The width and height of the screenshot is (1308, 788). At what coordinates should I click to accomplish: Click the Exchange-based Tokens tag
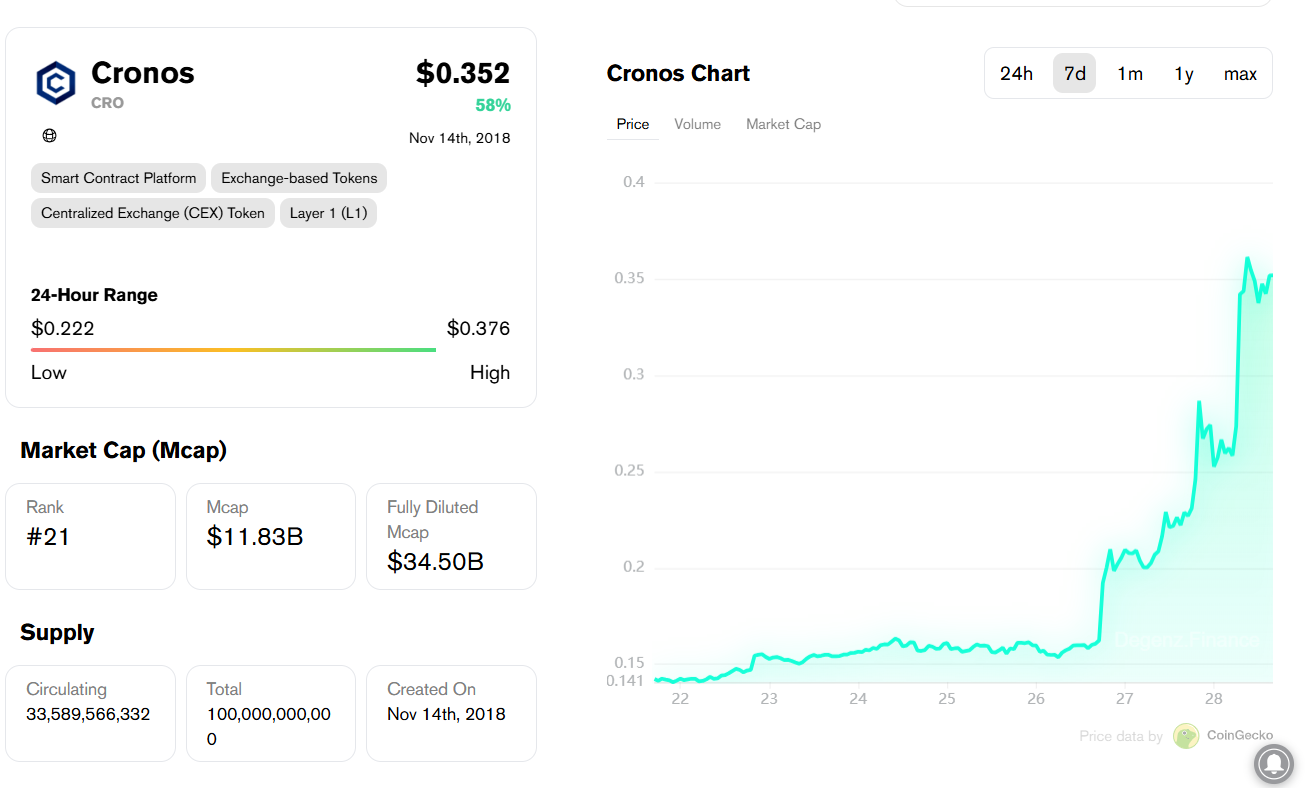[x=299, y=178]
